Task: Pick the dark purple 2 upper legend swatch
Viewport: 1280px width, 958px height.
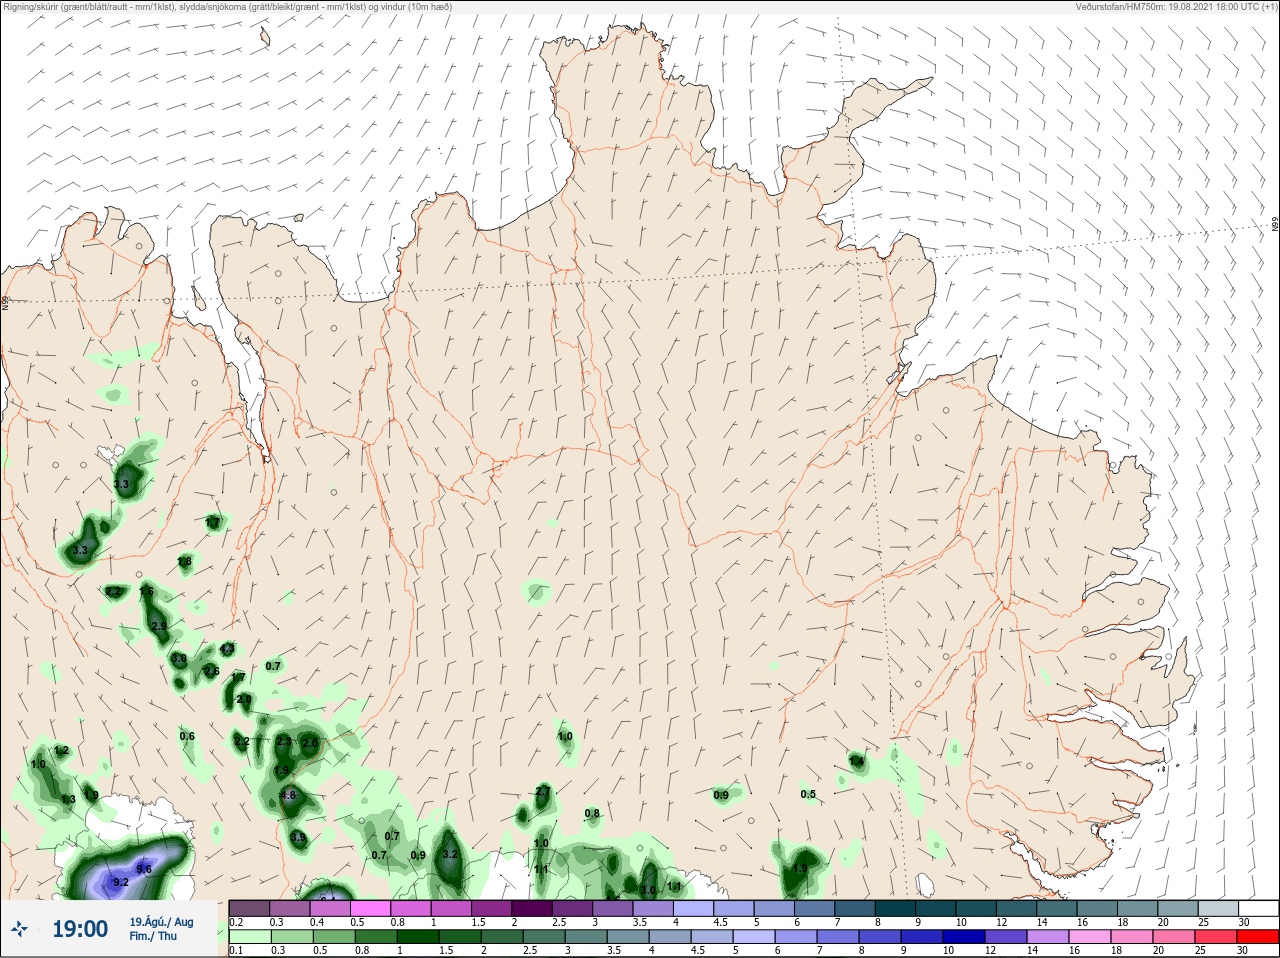Action: (532, 908)
